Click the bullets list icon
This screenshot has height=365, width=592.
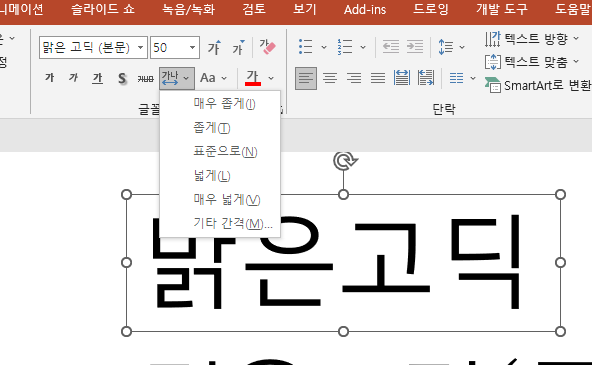click(305, 47)
